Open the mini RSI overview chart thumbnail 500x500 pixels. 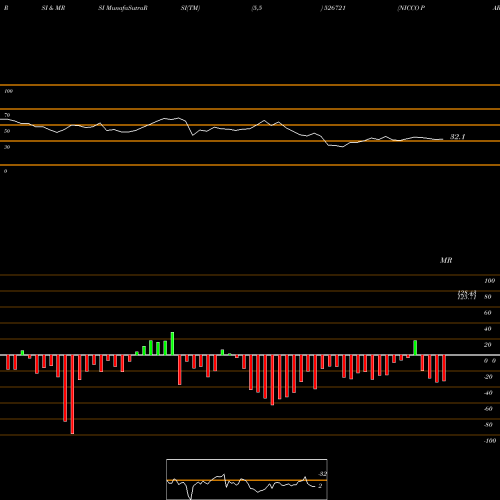(247, 479)
